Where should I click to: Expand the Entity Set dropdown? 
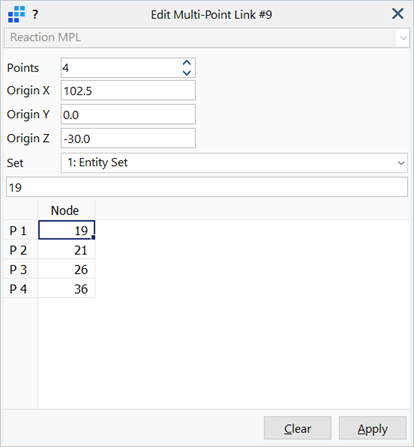pyautogui.click(x=234, y=163)
